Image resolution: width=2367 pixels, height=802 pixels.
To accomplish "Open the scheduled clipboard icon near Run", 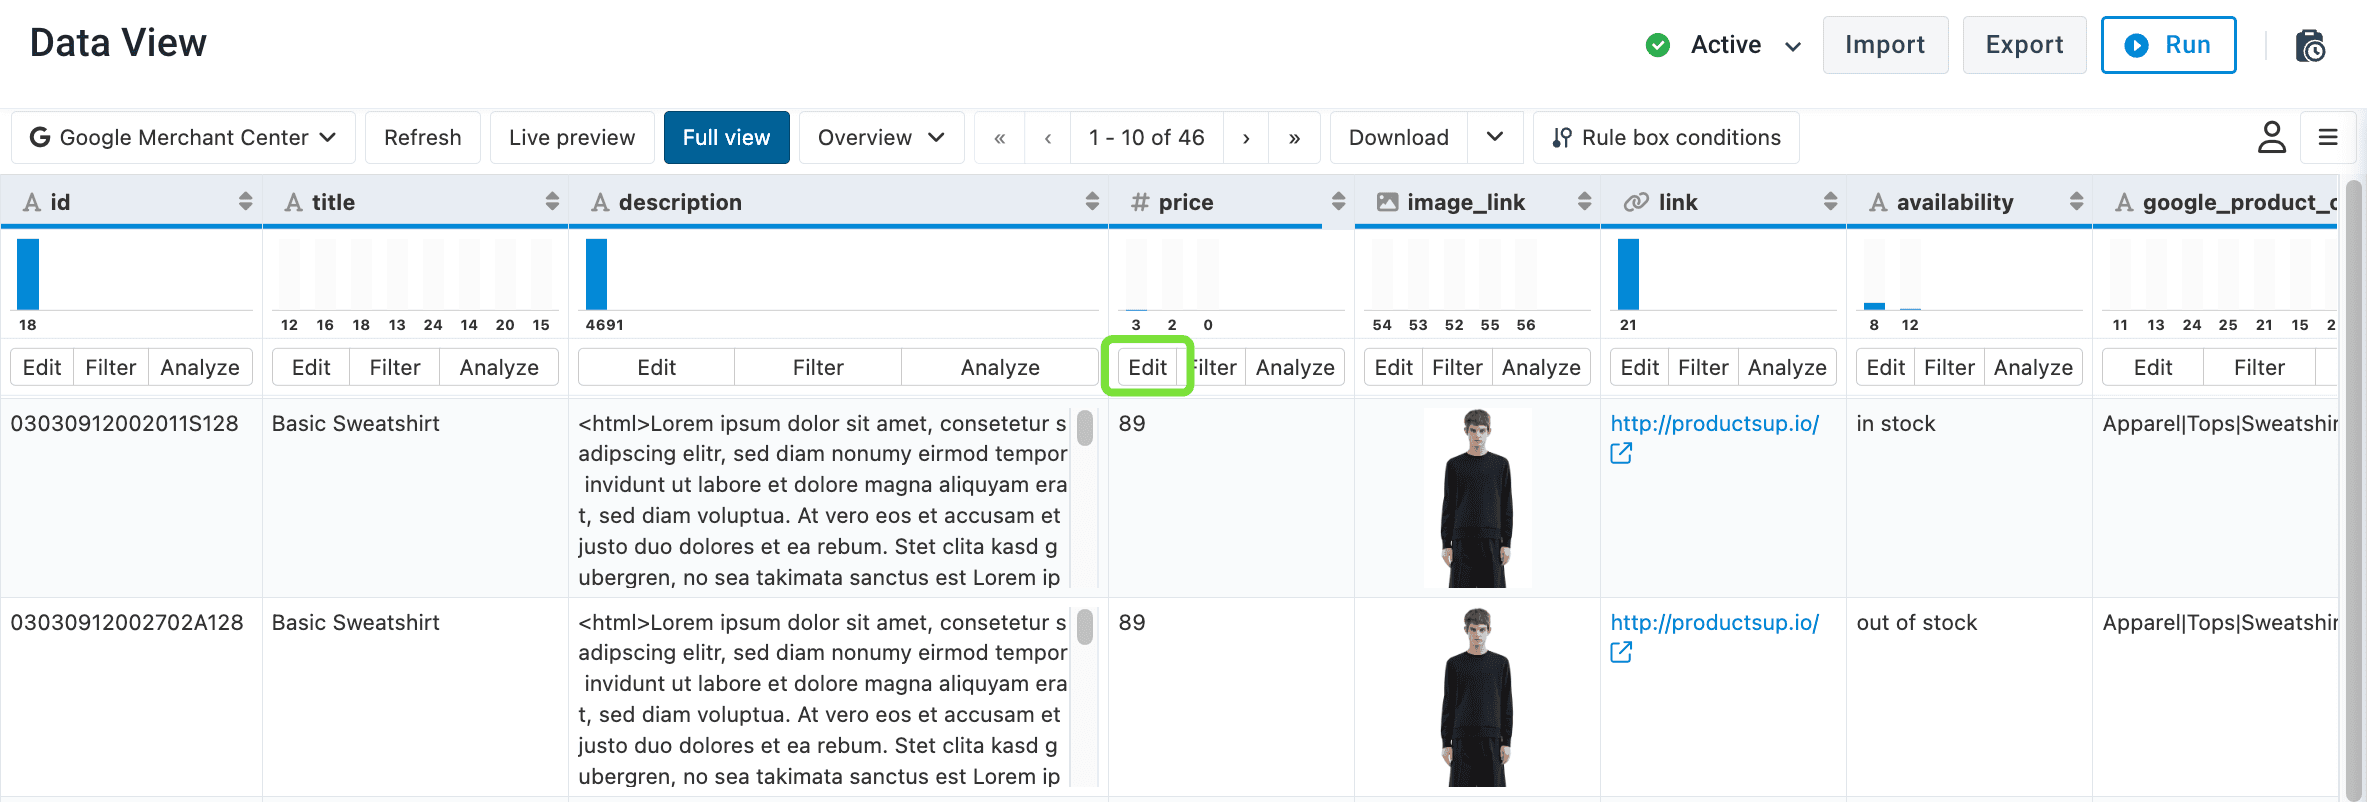I will pyautogui.click(x=2310, y=46).
